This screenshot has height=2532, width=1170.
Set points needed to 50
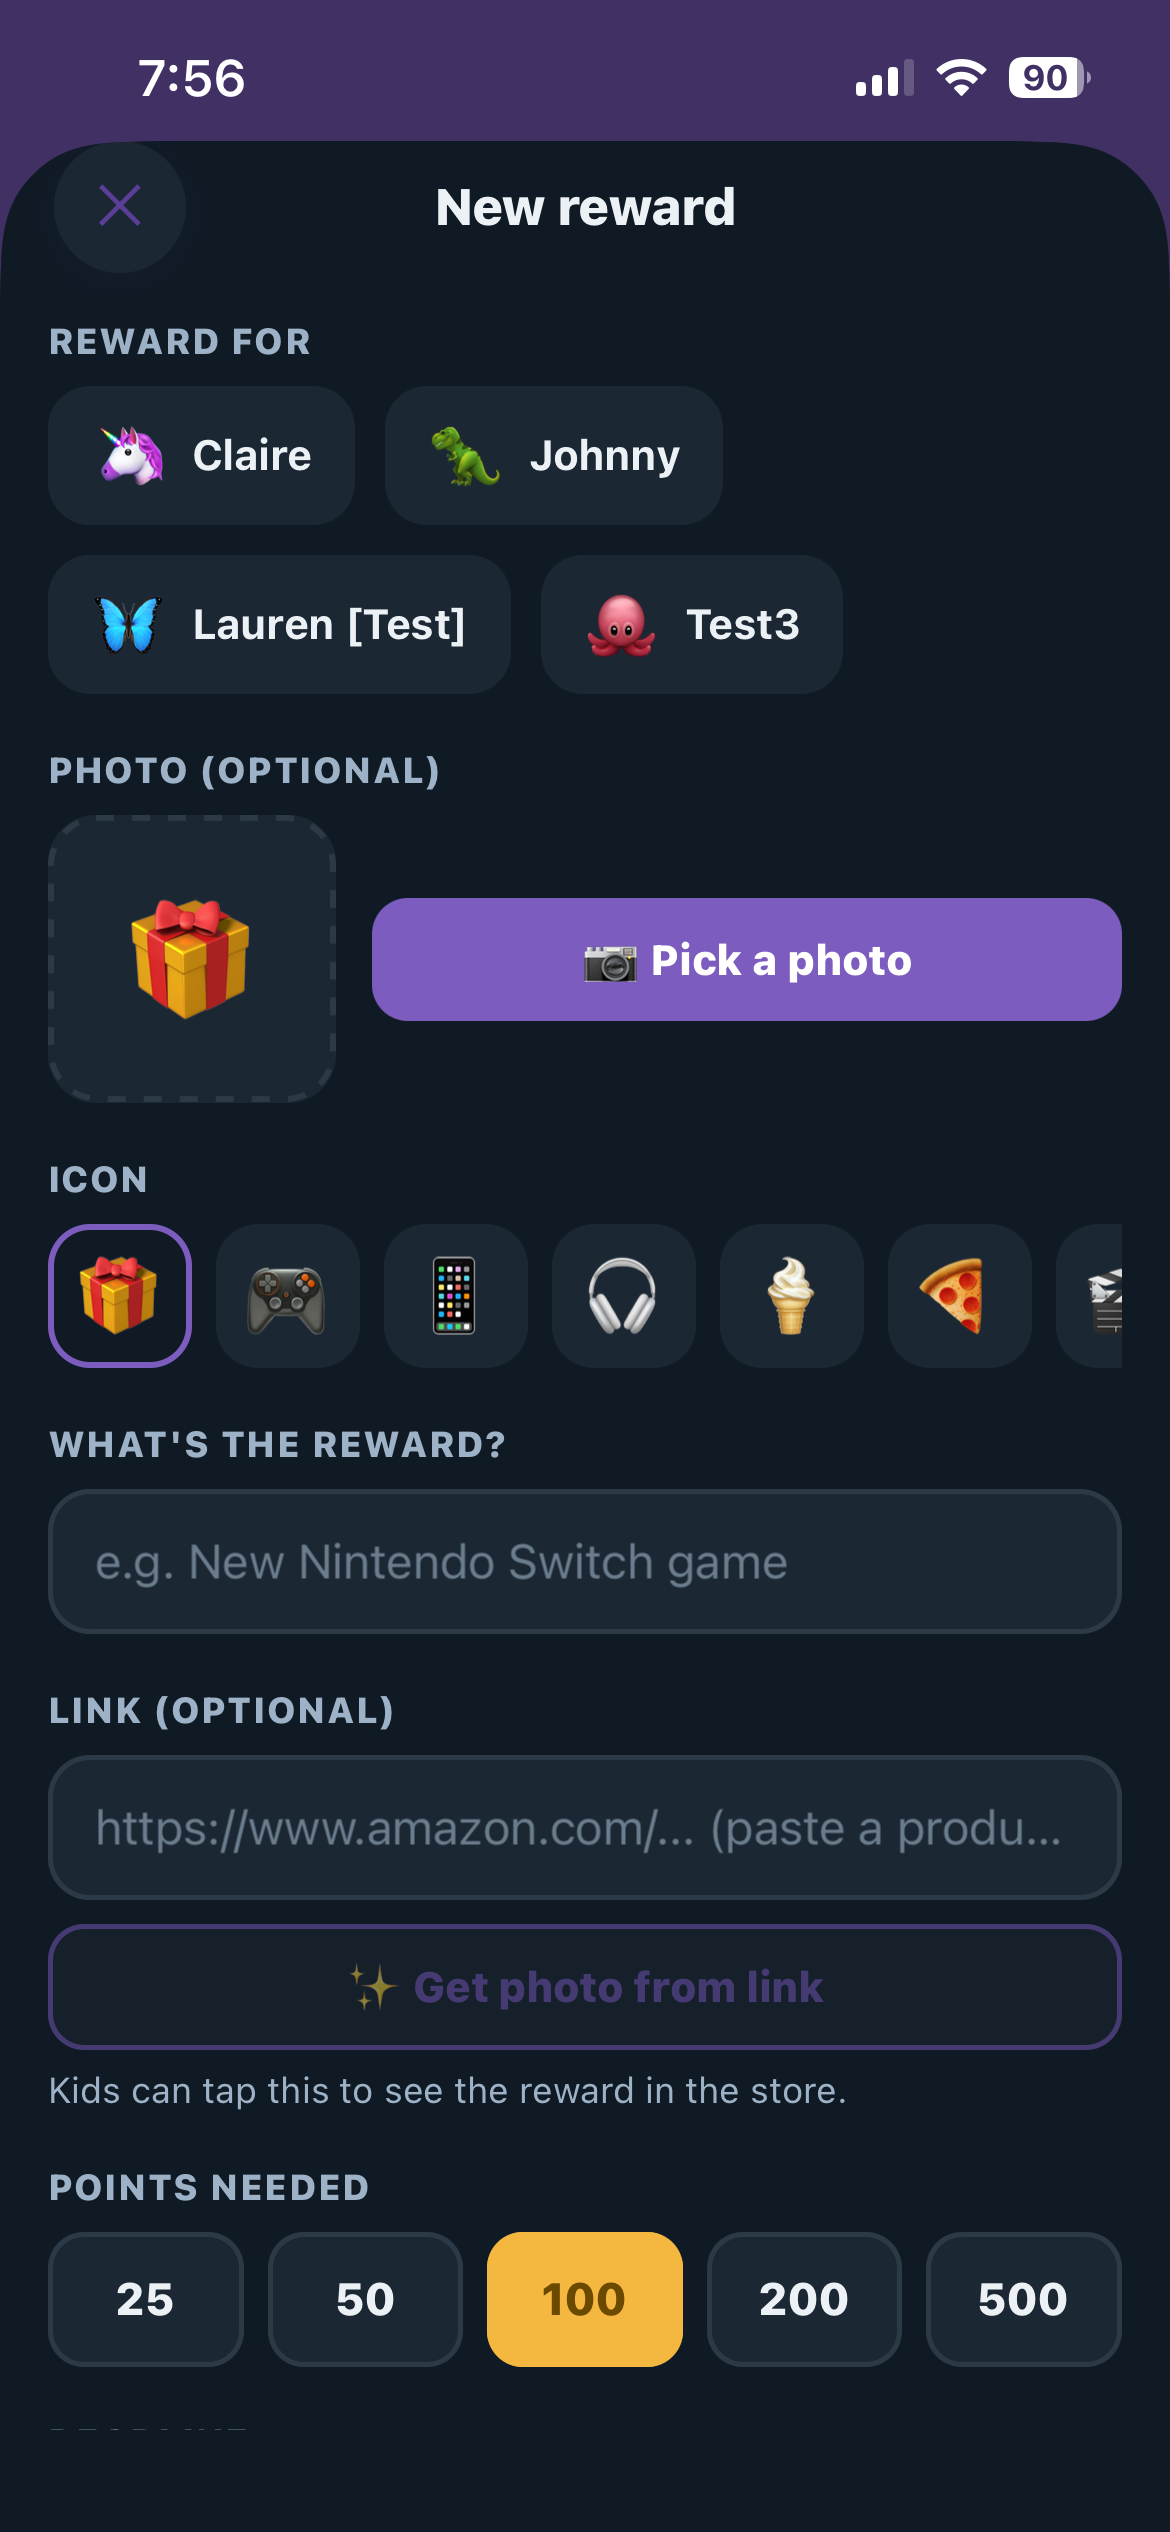click(x=365, y=2299)
